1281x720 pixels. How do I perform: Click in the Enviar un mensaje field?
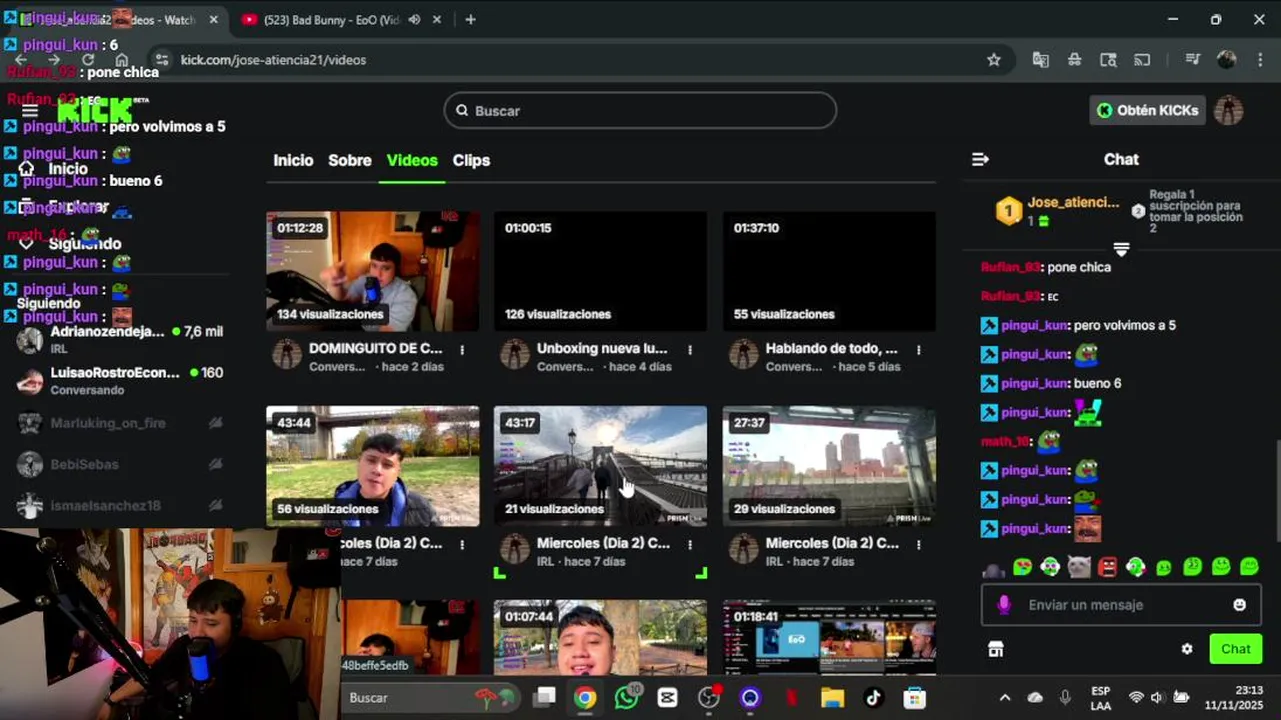pos(1121,605)
